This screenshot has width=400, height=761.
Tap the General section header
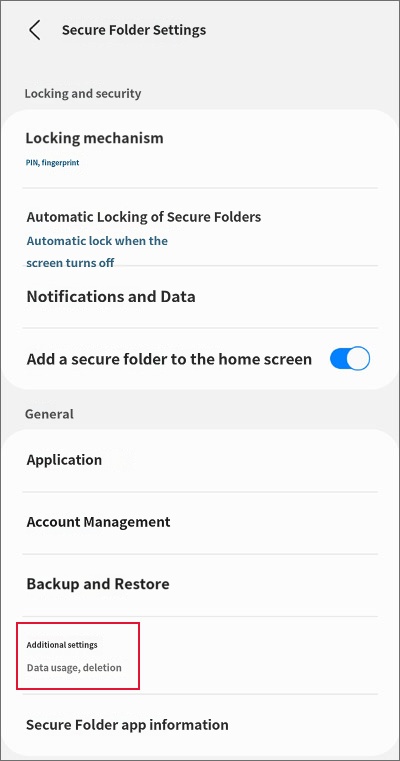(x=50, y=414)
